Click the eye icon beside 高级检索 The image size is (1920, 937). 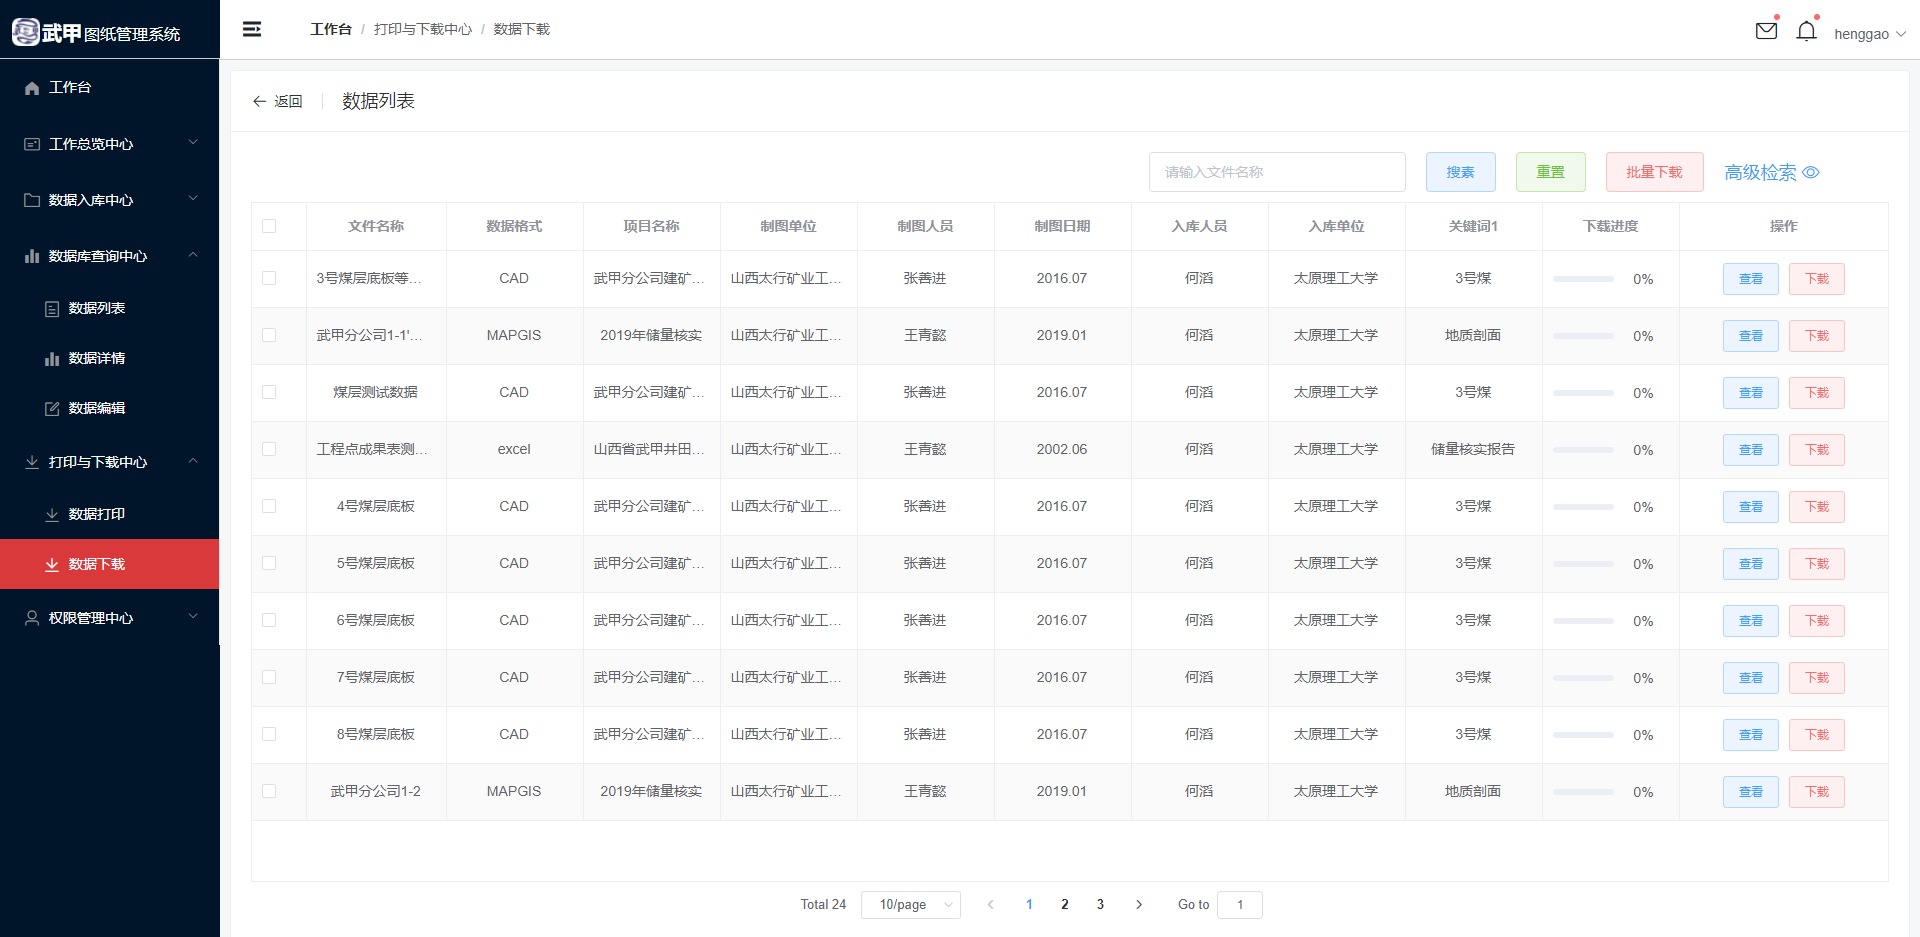pyautogui.click(x=1811, y=172)
